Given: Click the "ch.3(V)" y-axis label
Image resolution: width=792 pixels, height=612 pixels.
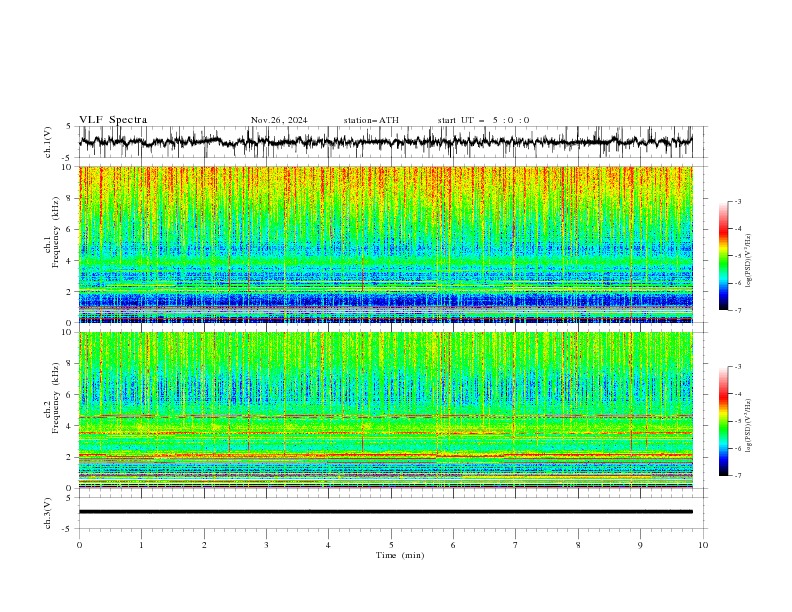Looking at the screenshot, I should pos(48,513).
